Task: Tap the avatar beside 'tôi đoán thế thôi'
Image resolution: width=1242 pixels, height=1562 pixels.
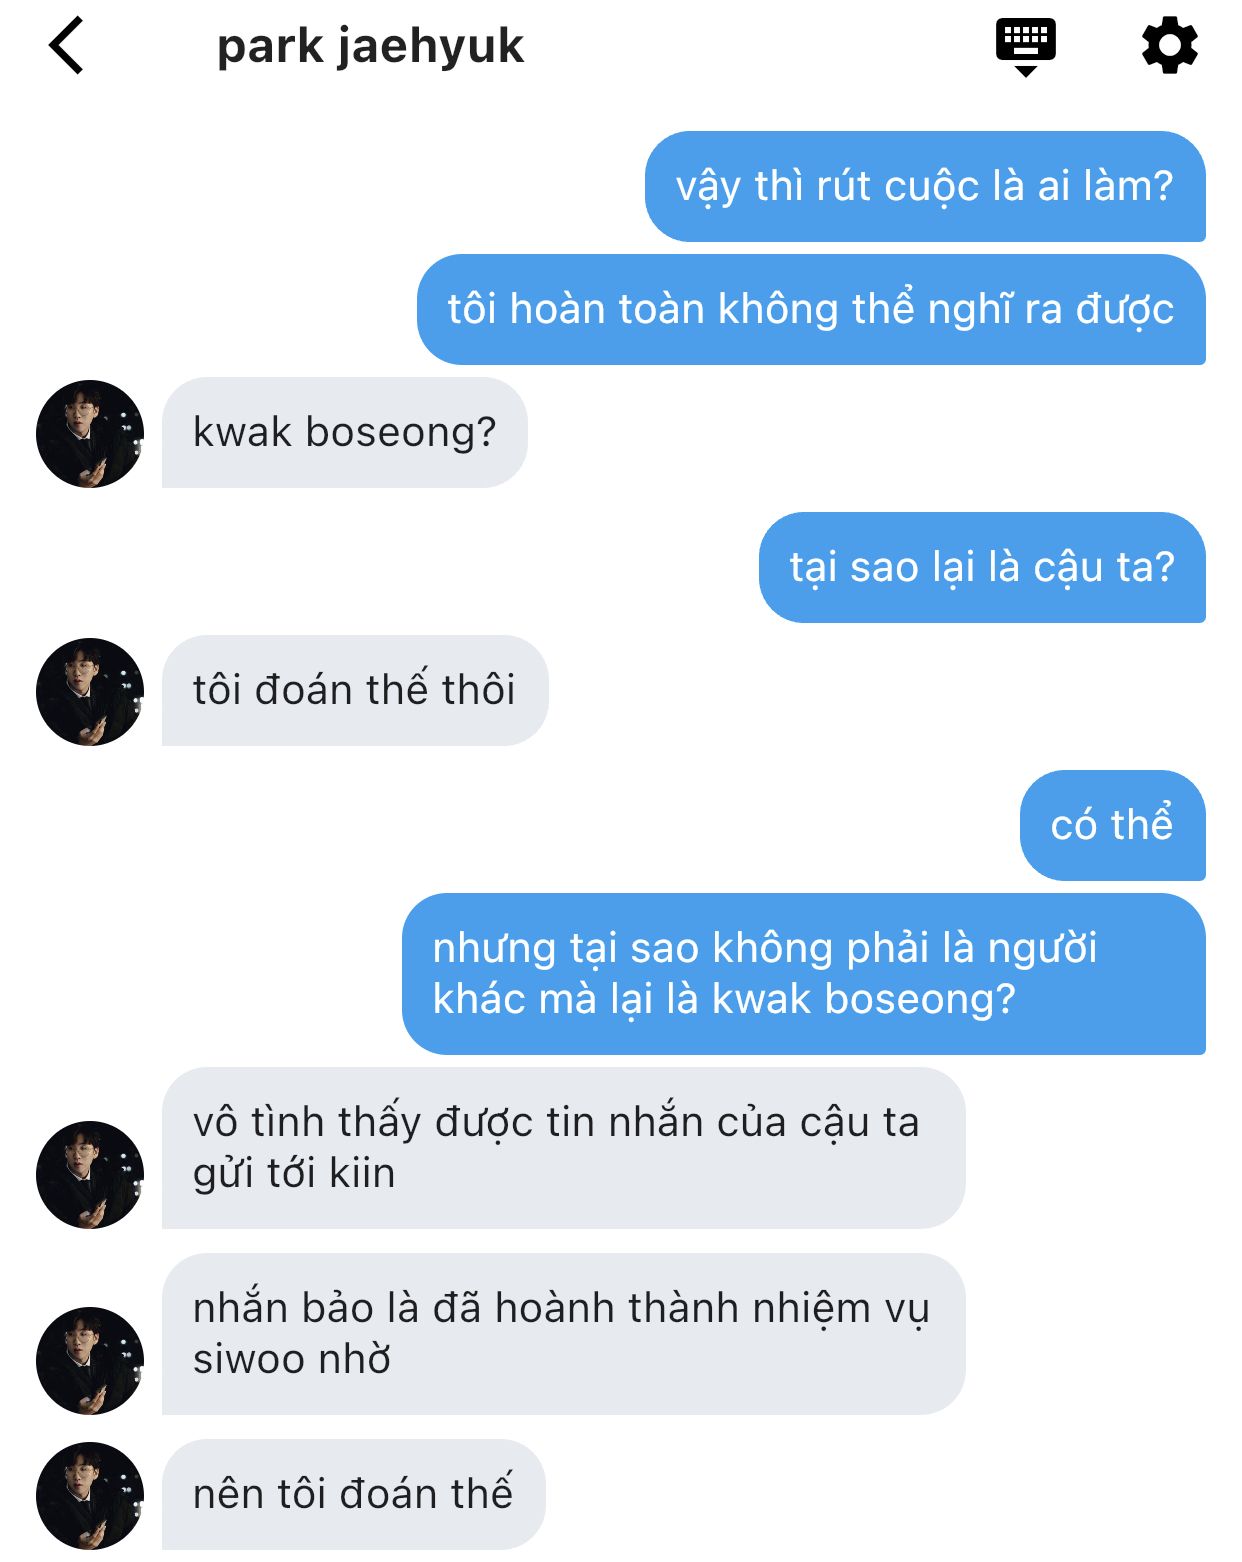Action: (x=90, y=692)
